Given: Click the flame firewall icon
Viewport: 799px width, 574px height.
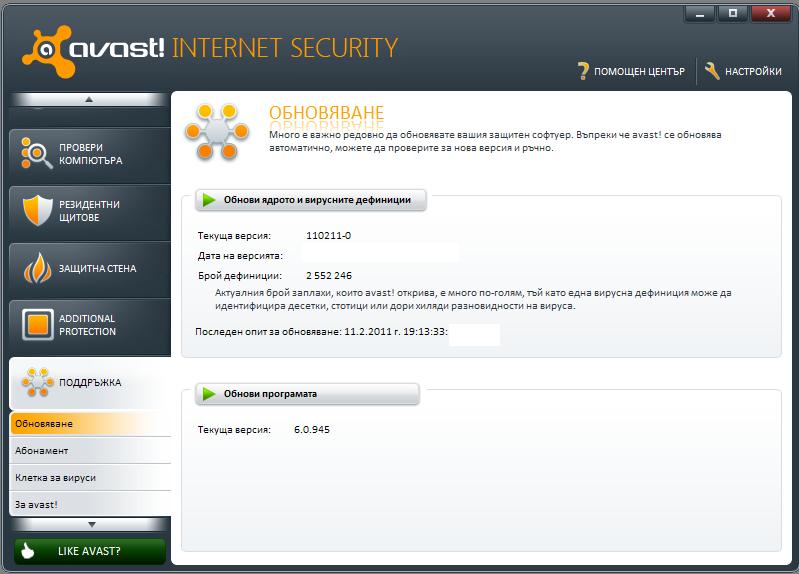Looking at the screenshot, I should [x=37, y=268].
